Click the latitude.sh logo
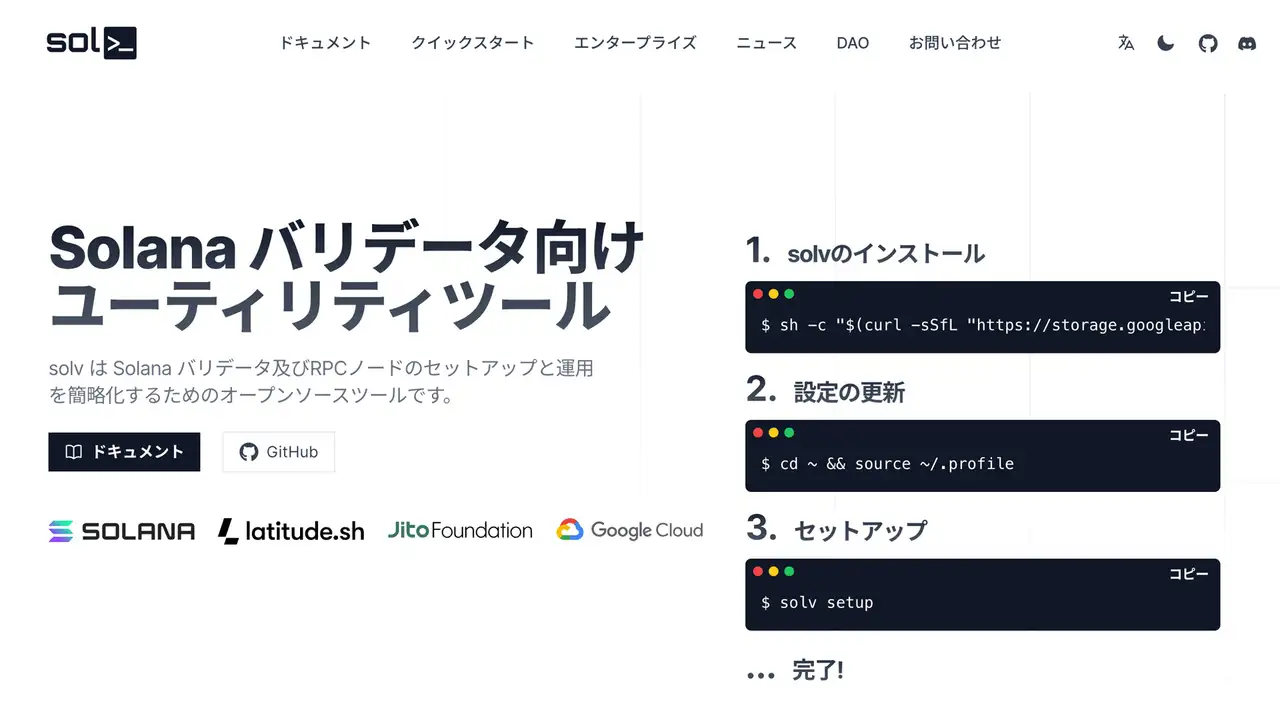Screen dimensions: 1280x720 (291, 531)
